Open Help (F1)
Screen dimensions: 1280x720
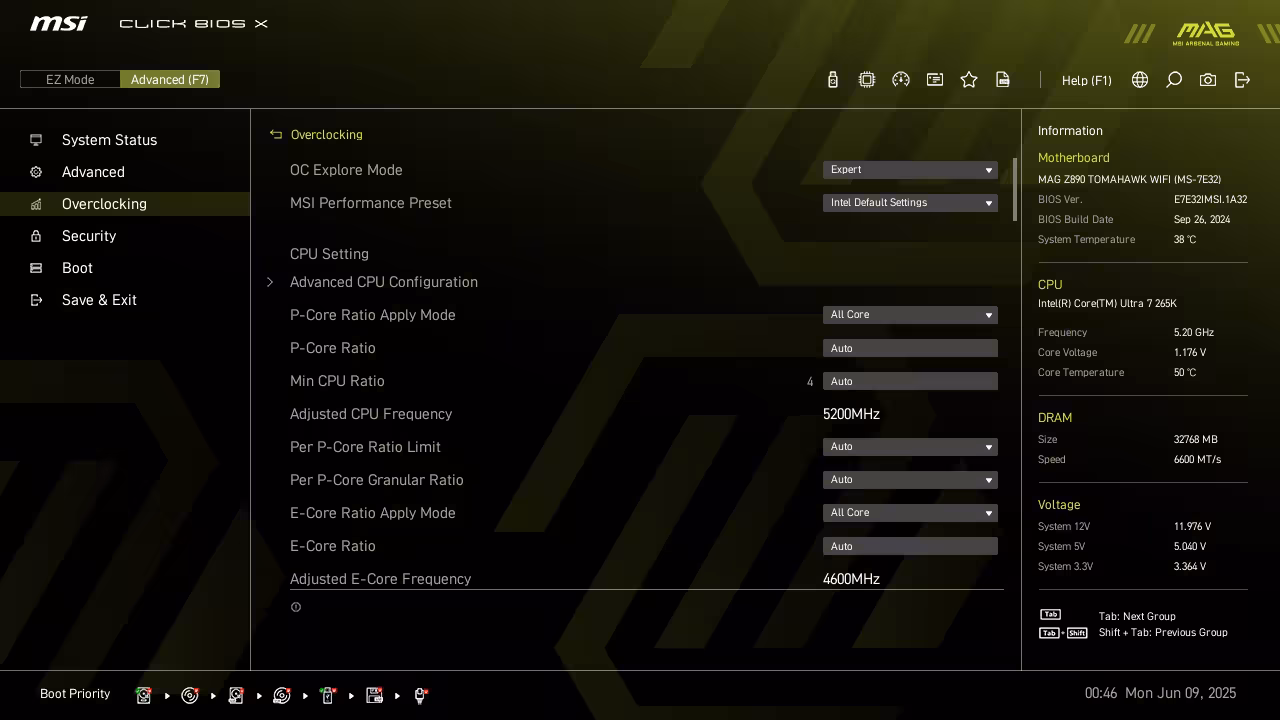1086,80
